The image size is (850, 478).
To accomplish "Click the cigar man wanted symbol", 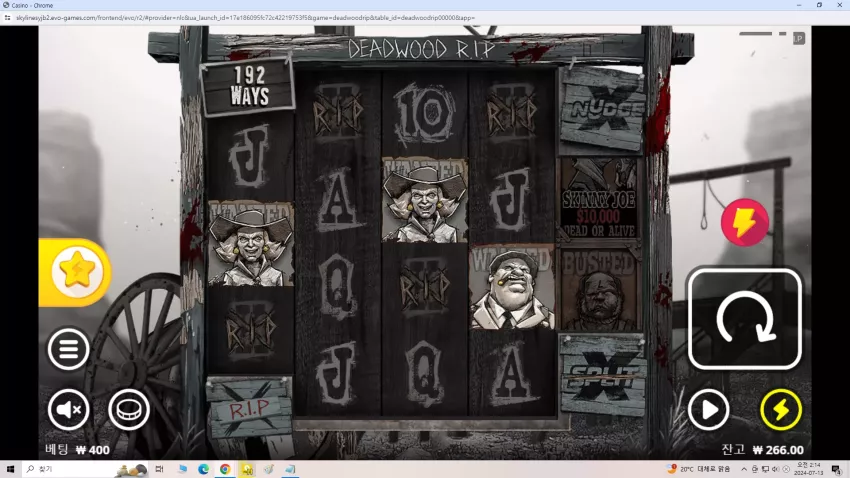I will click(512, 287).
